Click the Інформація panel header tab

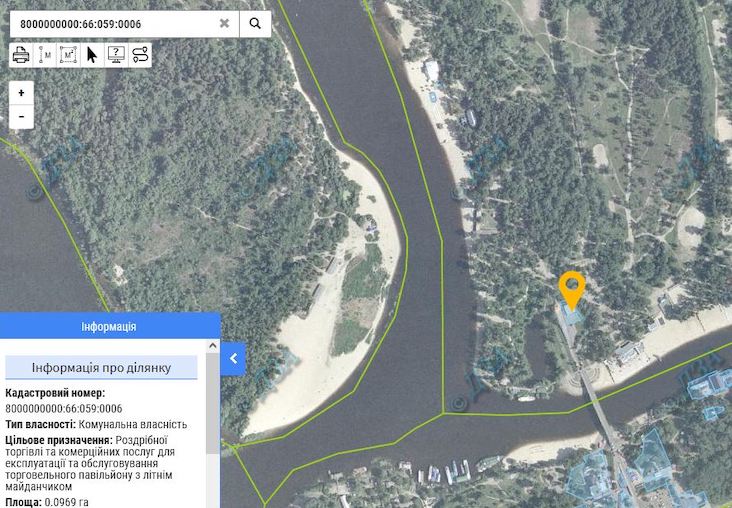109,327
